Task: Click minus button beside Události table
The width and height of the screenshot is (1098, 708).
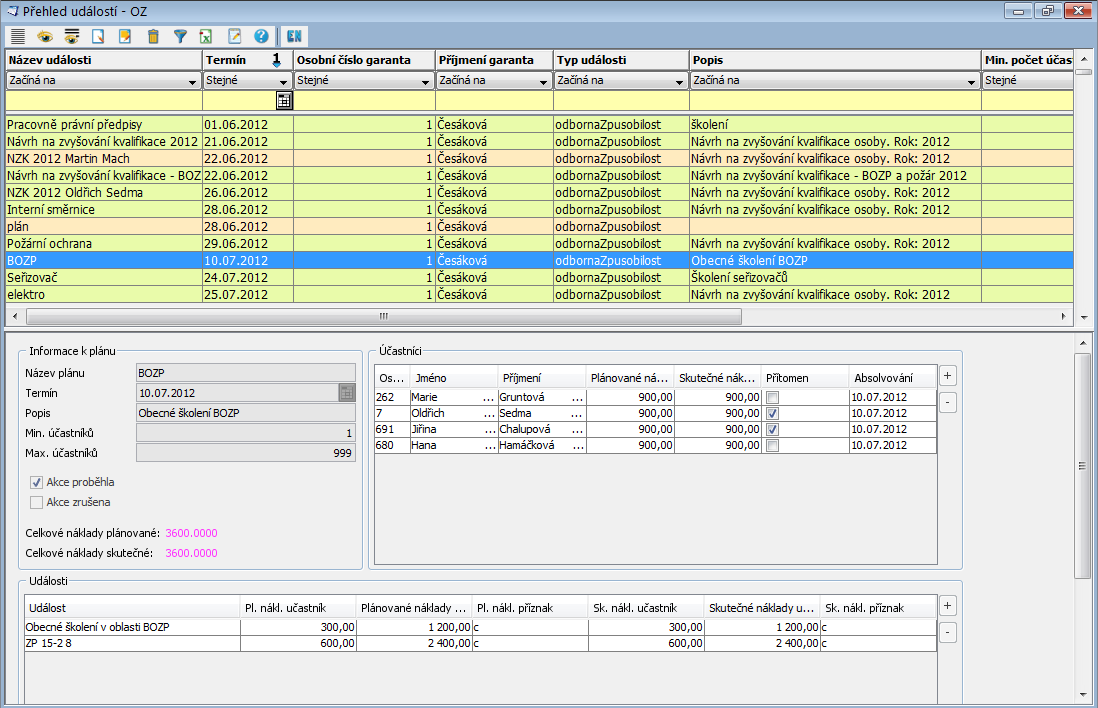Action: coord(948,632)
